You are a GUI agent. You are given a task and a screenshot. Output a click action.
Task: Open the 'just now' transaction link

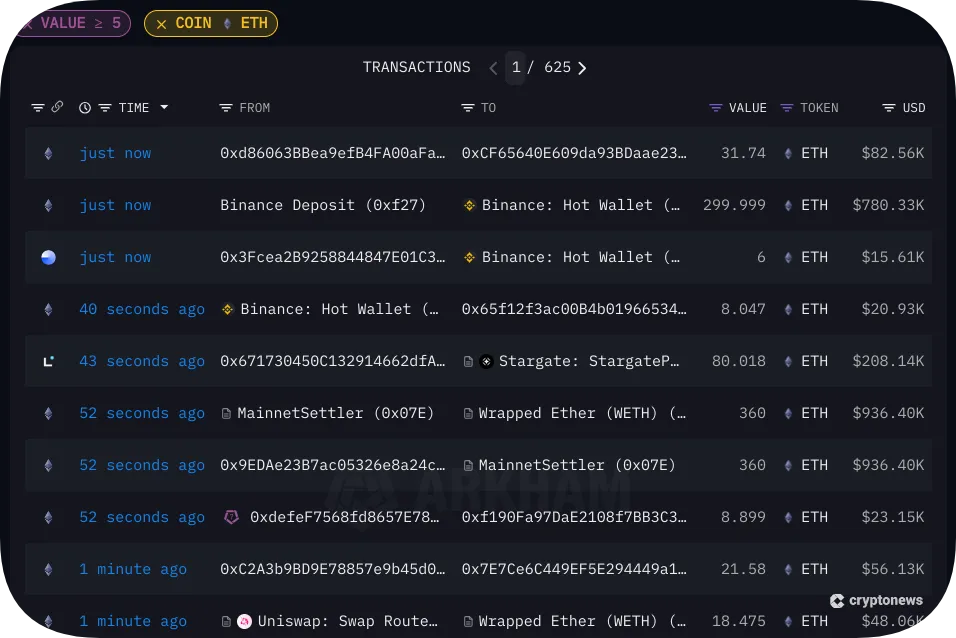point(115,153)
